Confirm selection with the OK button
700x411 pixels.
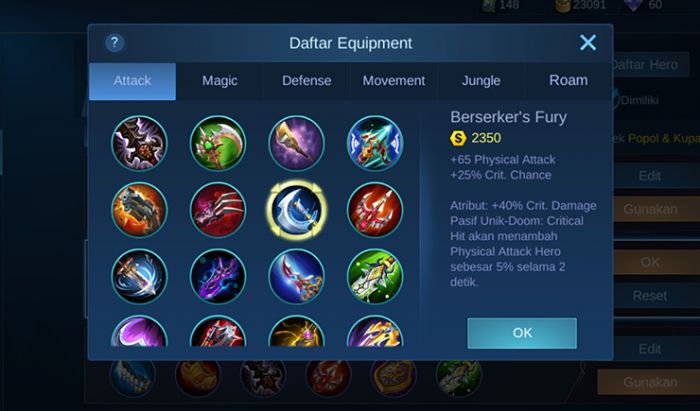[522, 333]
